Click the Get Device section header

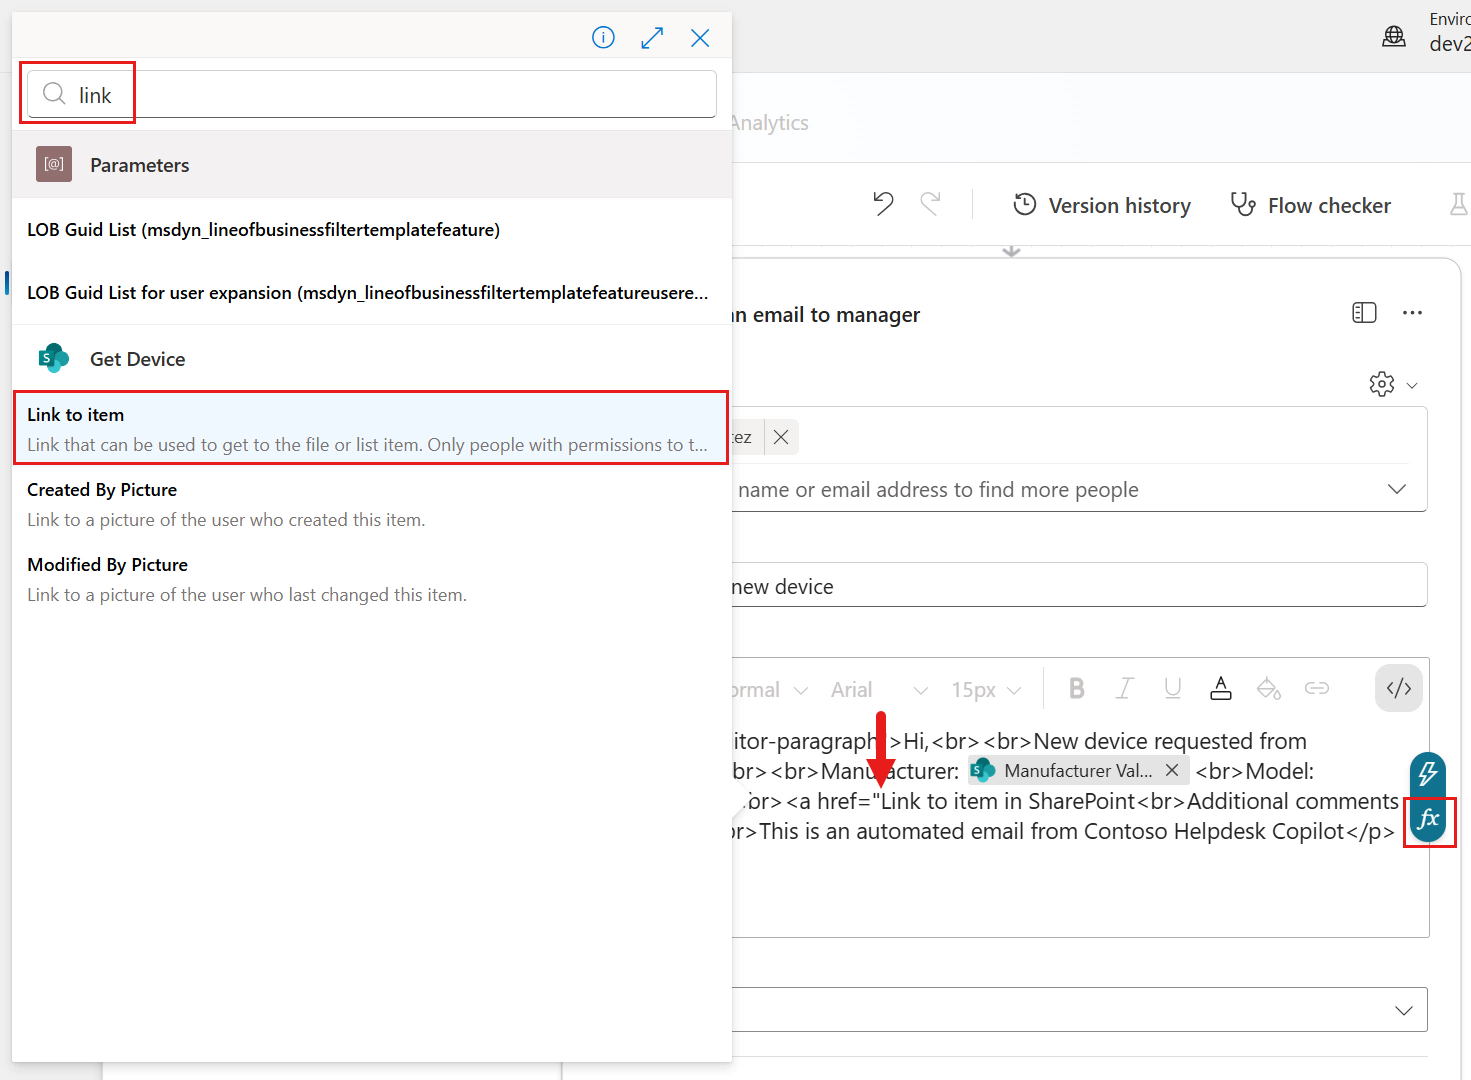(x=137, y=358)
